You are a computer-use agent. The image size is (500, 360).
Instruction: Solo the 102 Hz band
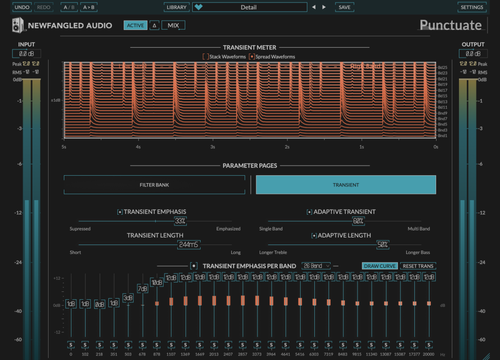[x=85, y=345]
